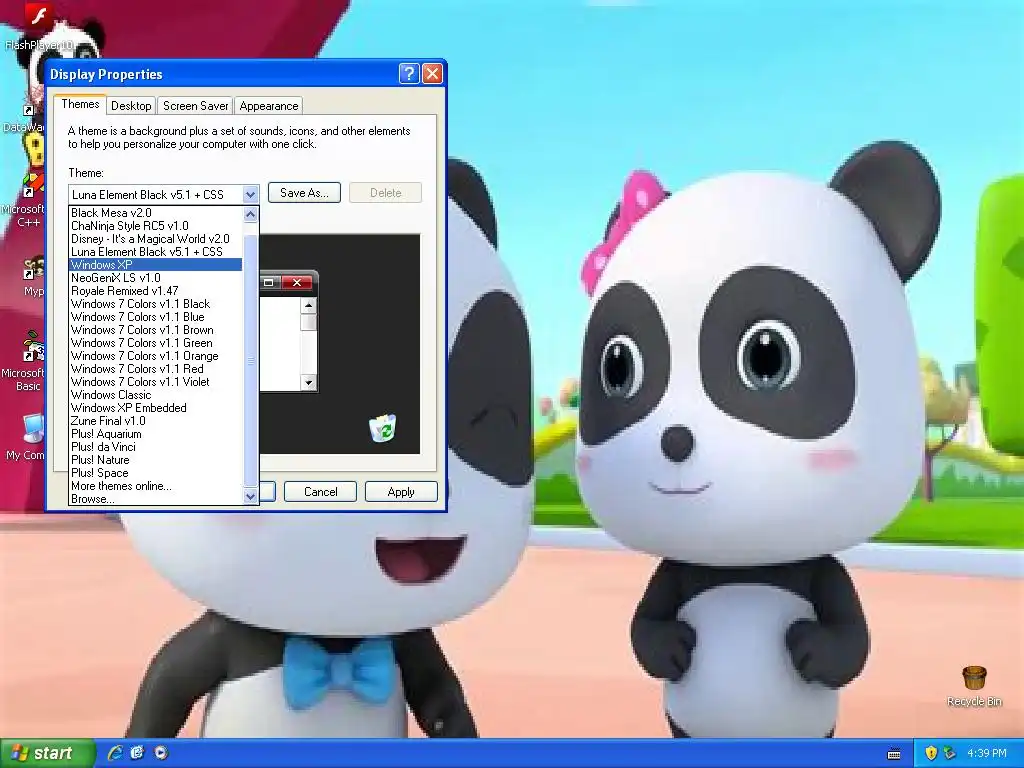Click the second quick launch icon next to Internet Explorer
1024x768 pixels.
137,753
